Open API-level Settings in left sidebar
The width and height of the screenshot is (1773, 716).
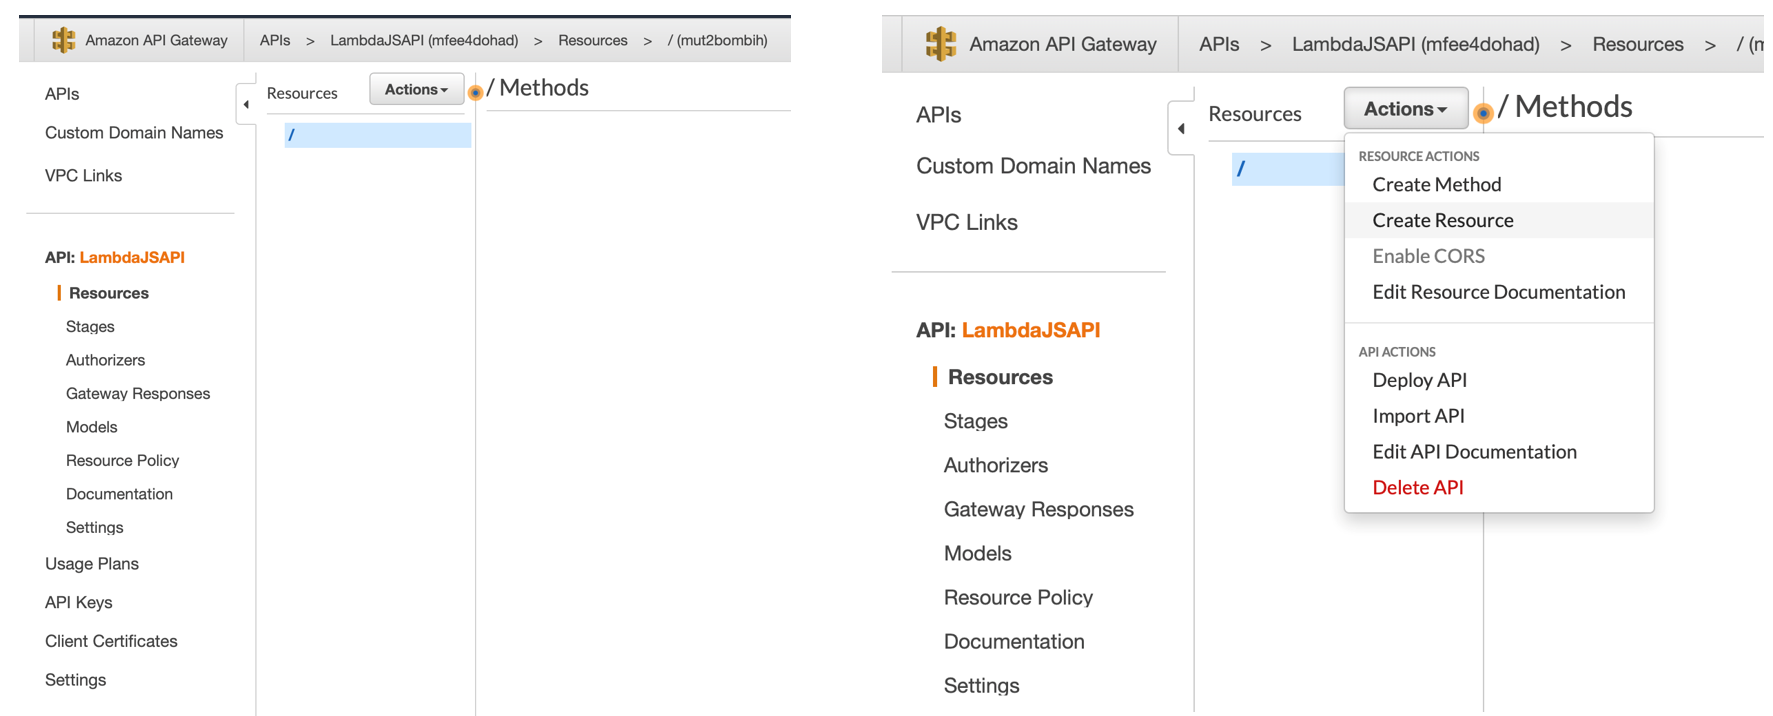coord(94,528)
